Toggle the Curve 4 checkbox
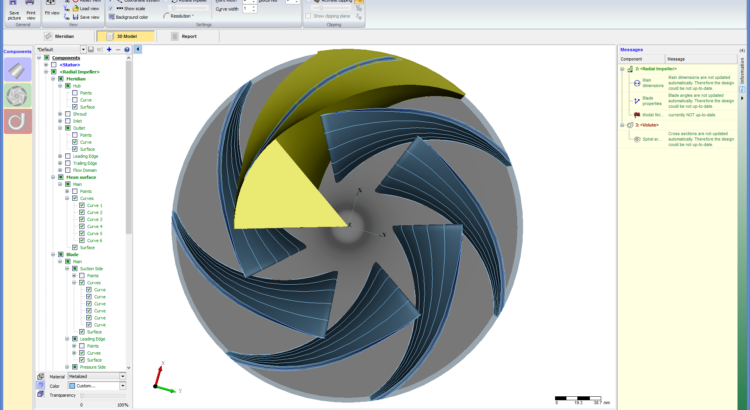 82,226
